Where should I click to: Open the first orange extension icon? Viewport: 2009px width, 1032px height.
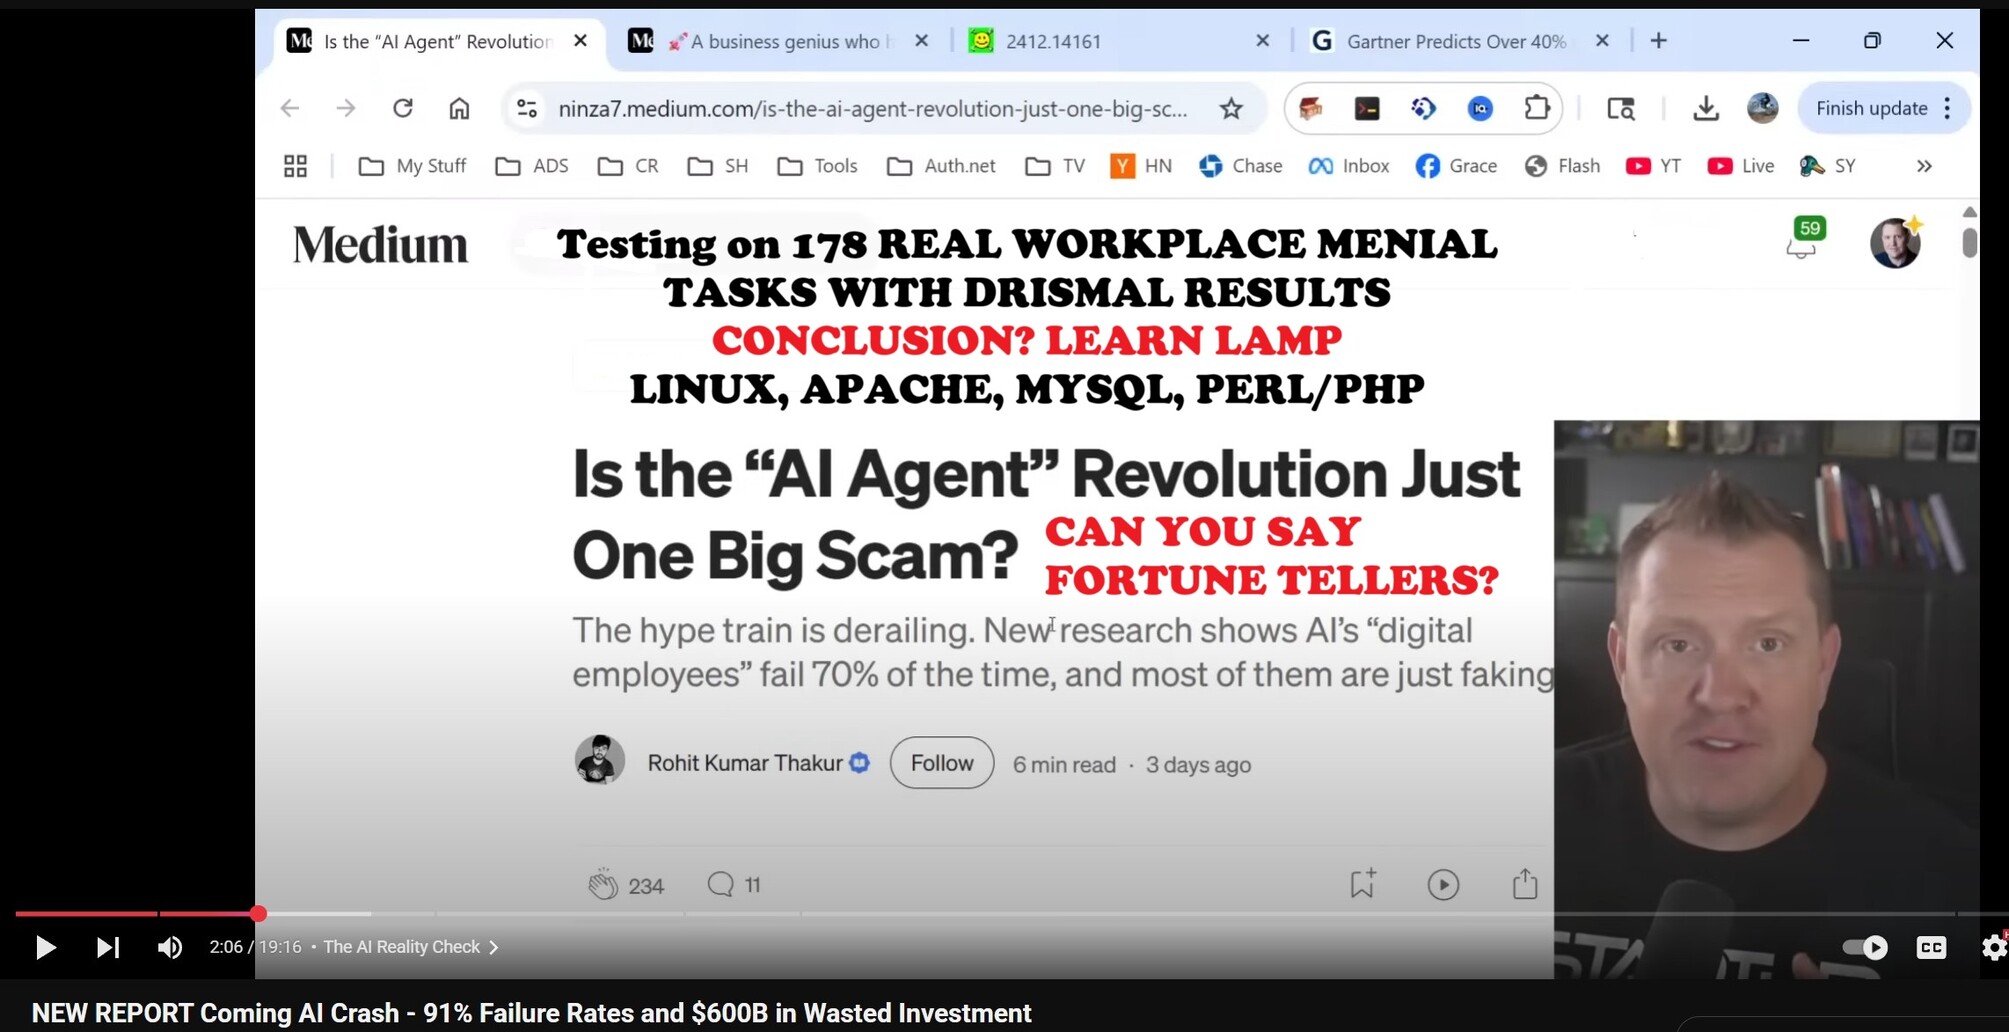tap(1311, 108)
